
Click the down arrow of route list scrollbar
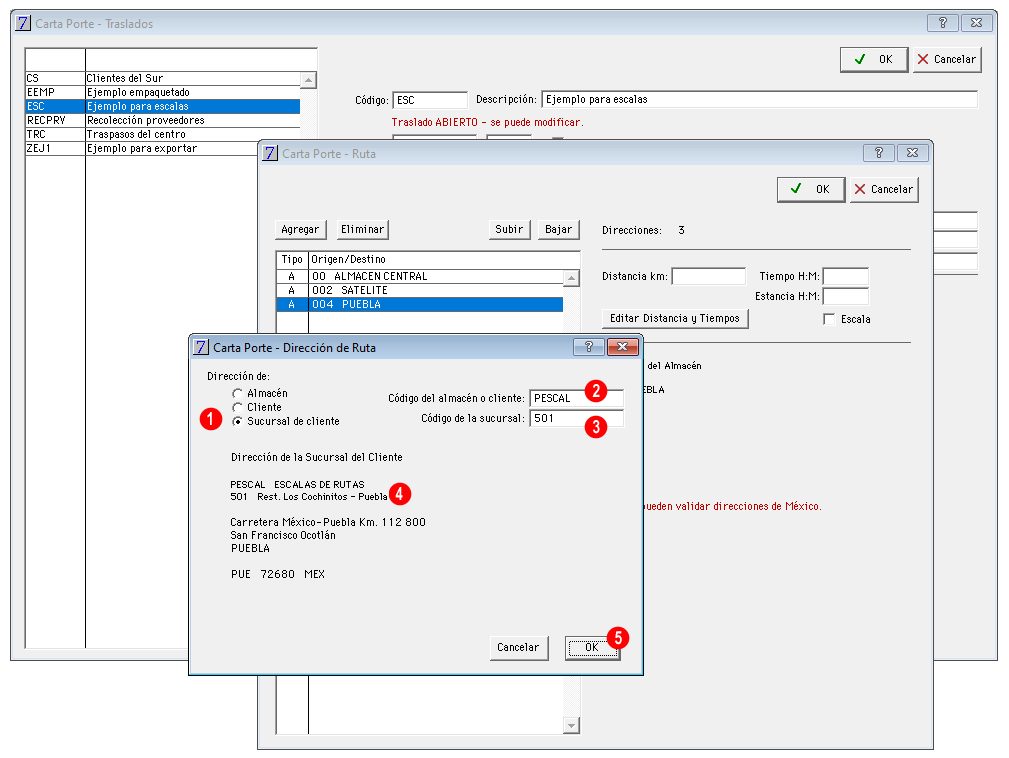click(571, 725)
